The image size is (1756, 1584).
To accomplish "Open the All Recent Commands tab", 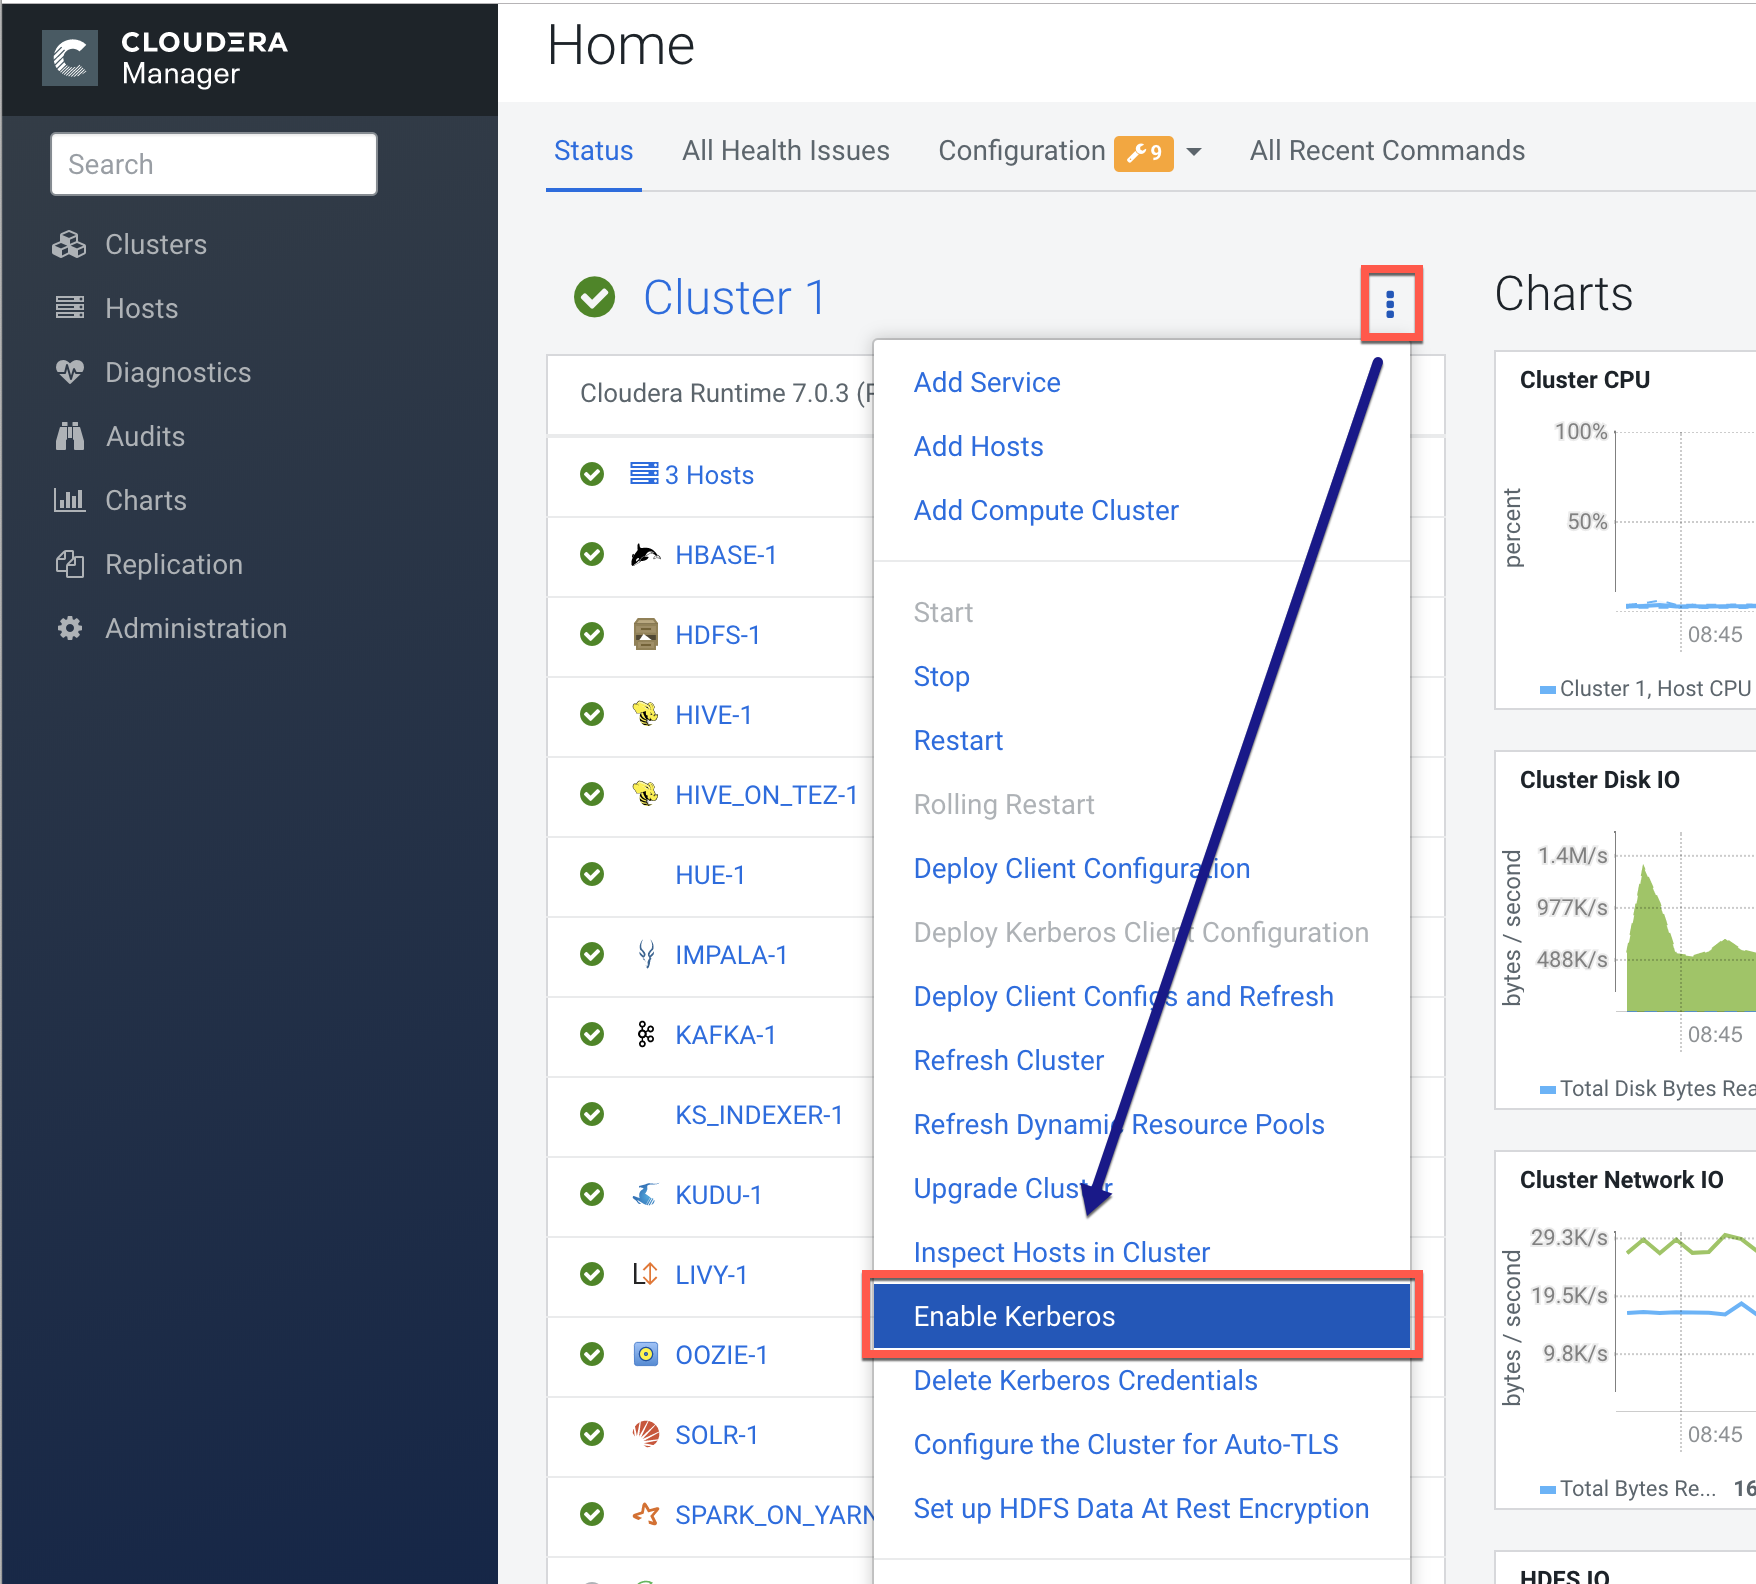I will pos(1386,151).
